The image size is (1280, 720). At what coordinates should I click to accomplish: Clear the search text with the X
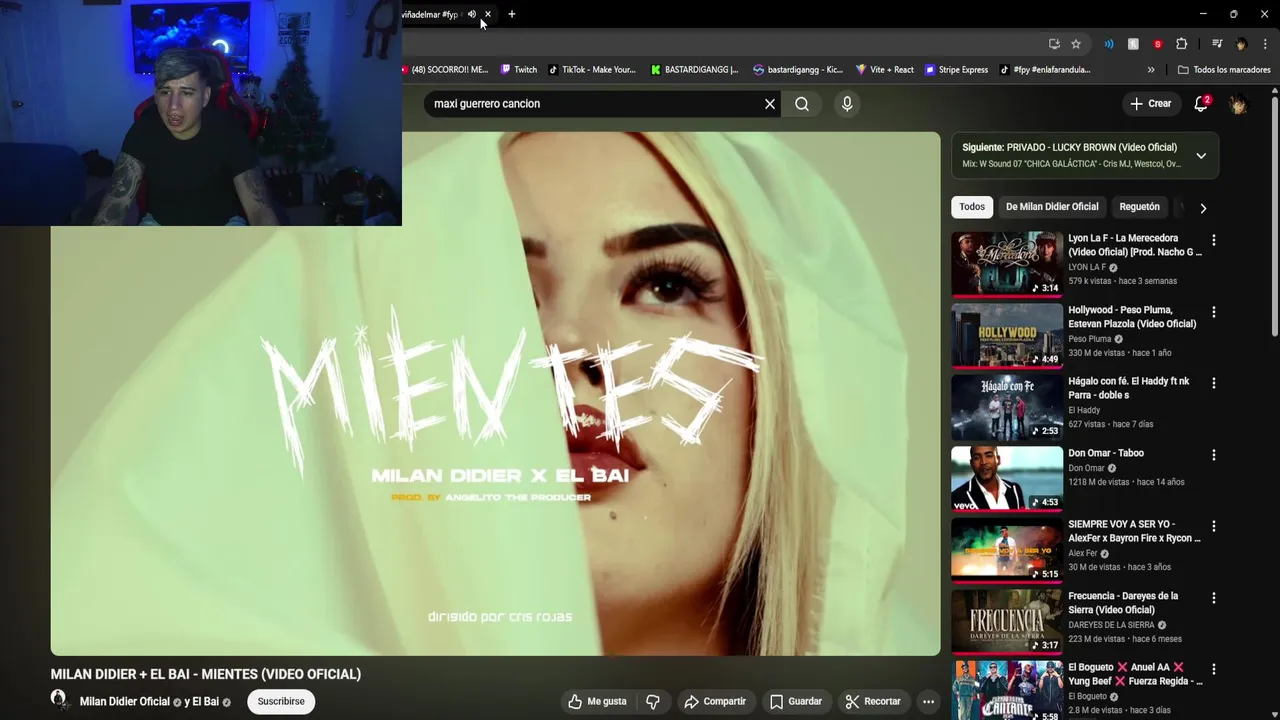[x=770, y=104]
